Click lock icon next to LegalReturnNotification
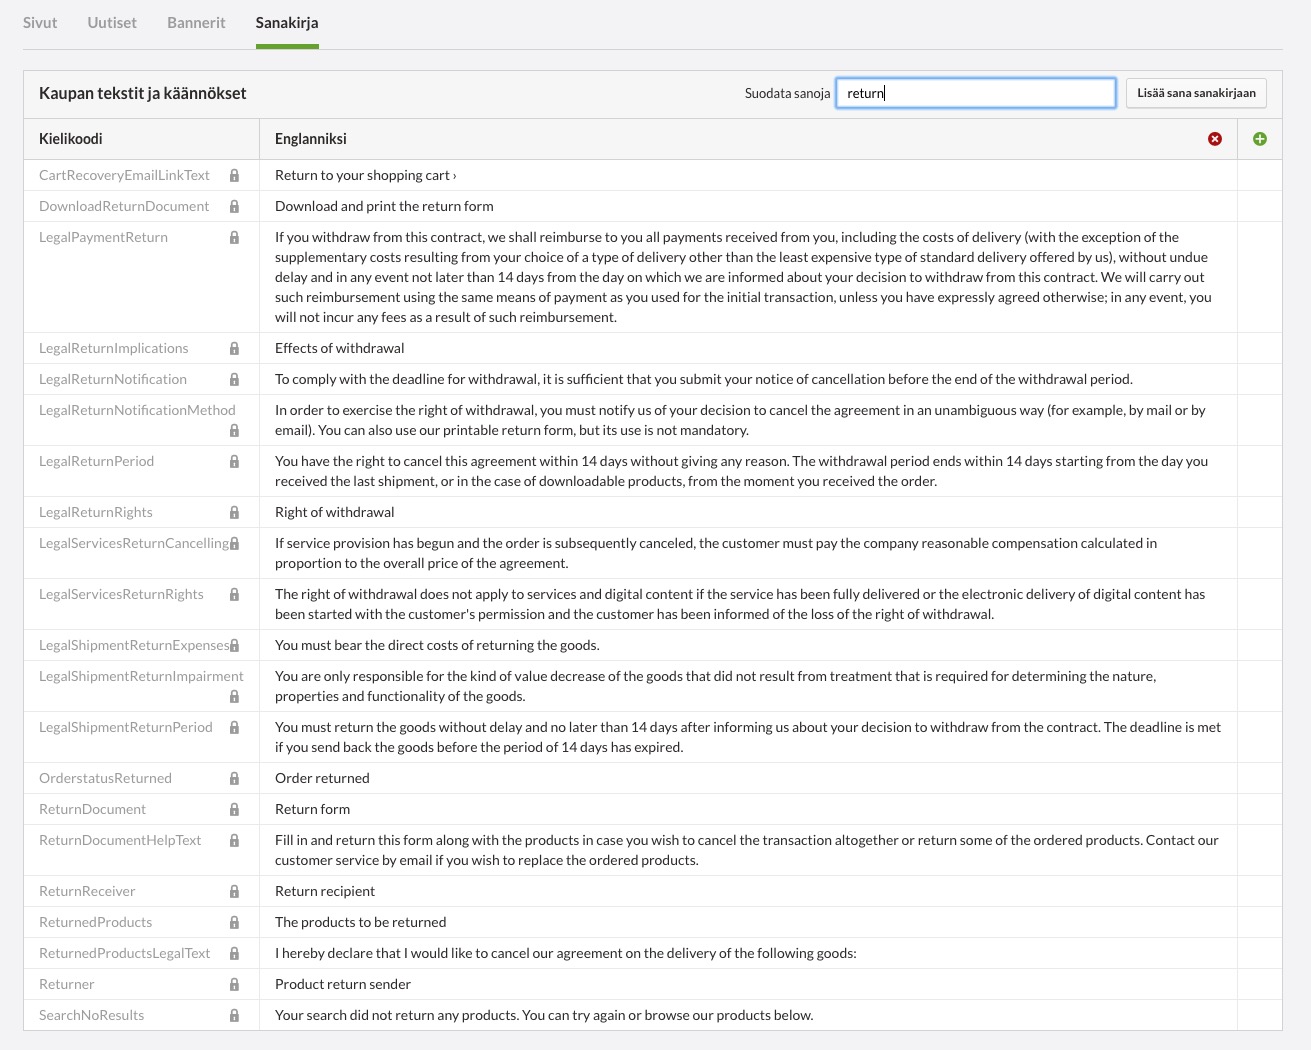Image resolution: width=1311 pixels, height=1050 pixels. pos(234,379)
